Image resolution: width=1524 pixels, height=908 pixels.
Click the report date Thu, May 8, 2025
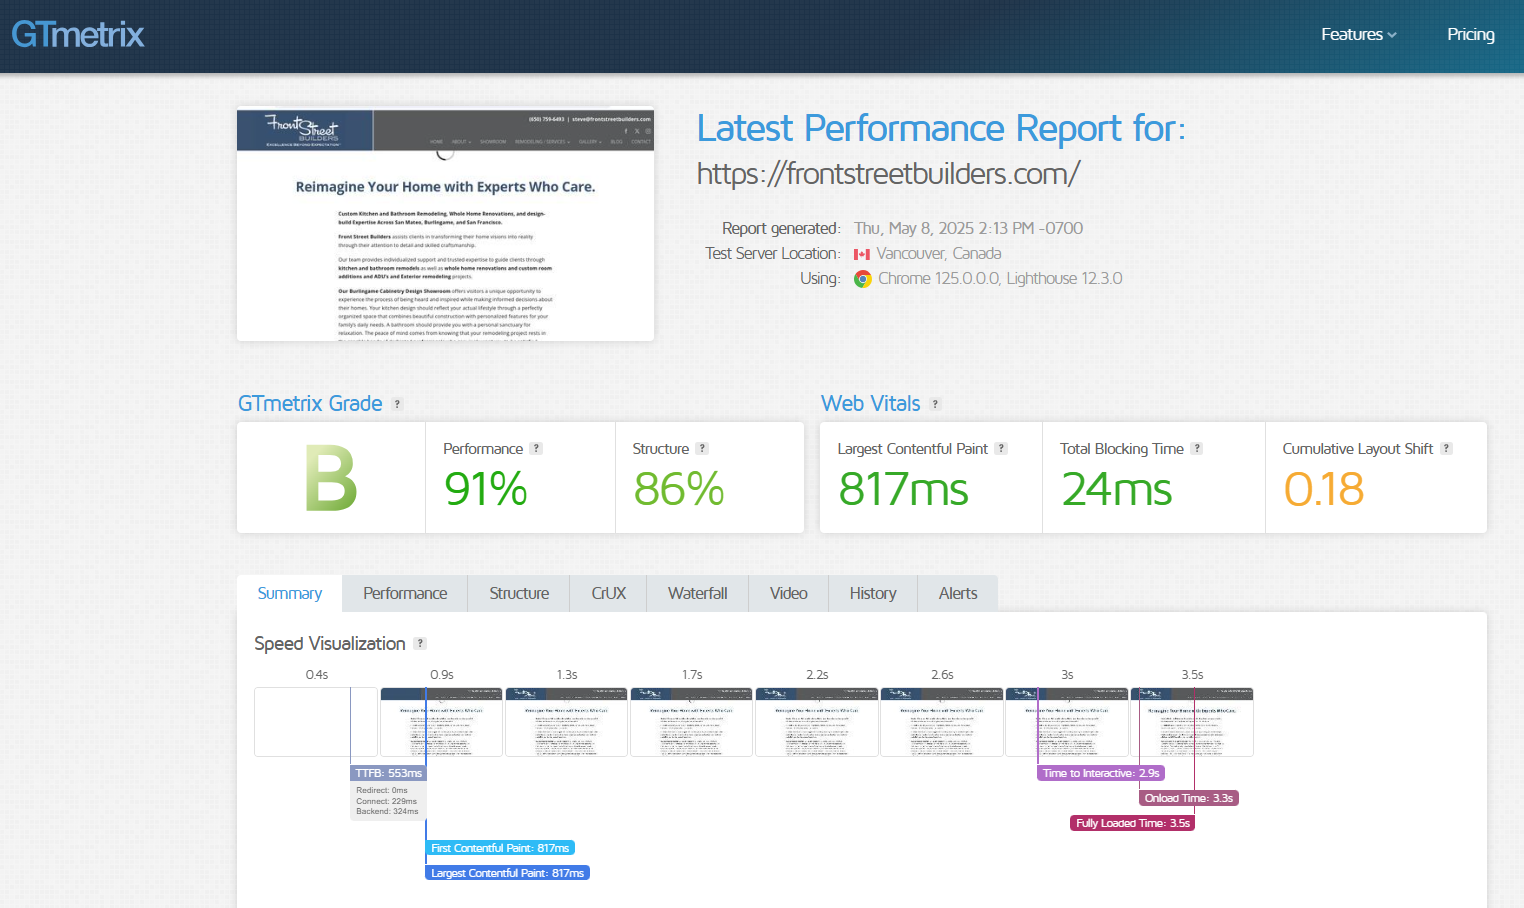[x=968, y=229]
